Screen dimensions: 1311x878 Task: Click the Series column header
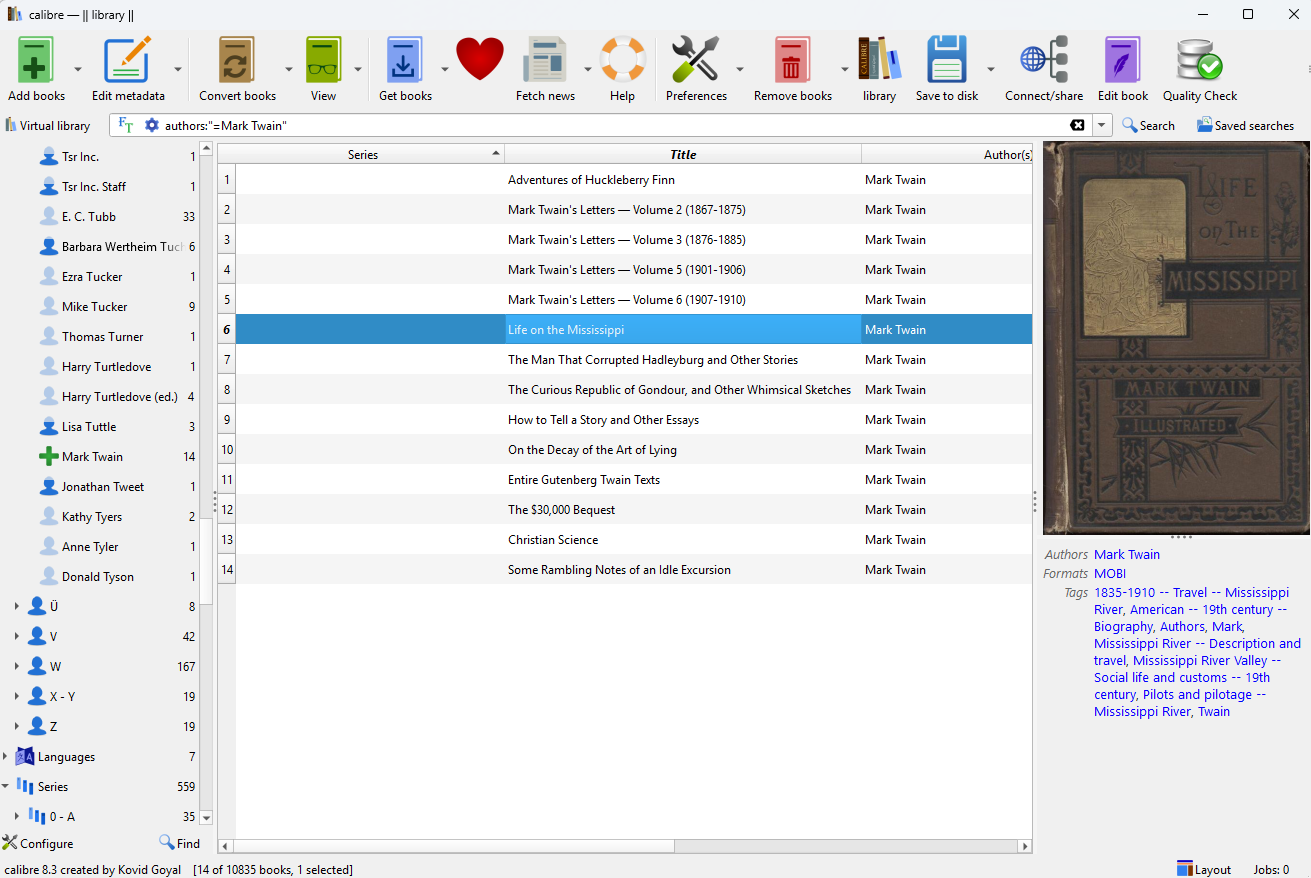tap(363, 154)
